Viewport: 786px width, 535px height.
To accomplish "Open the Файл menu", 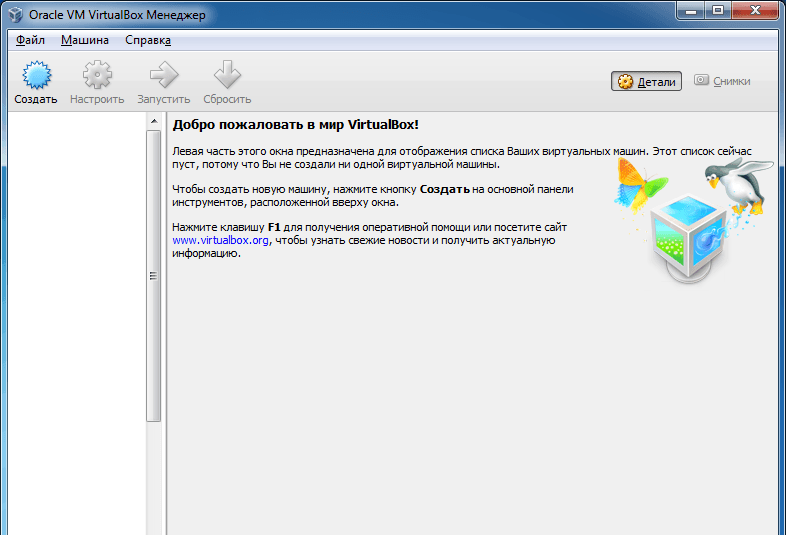I will [x=31, y=40].
